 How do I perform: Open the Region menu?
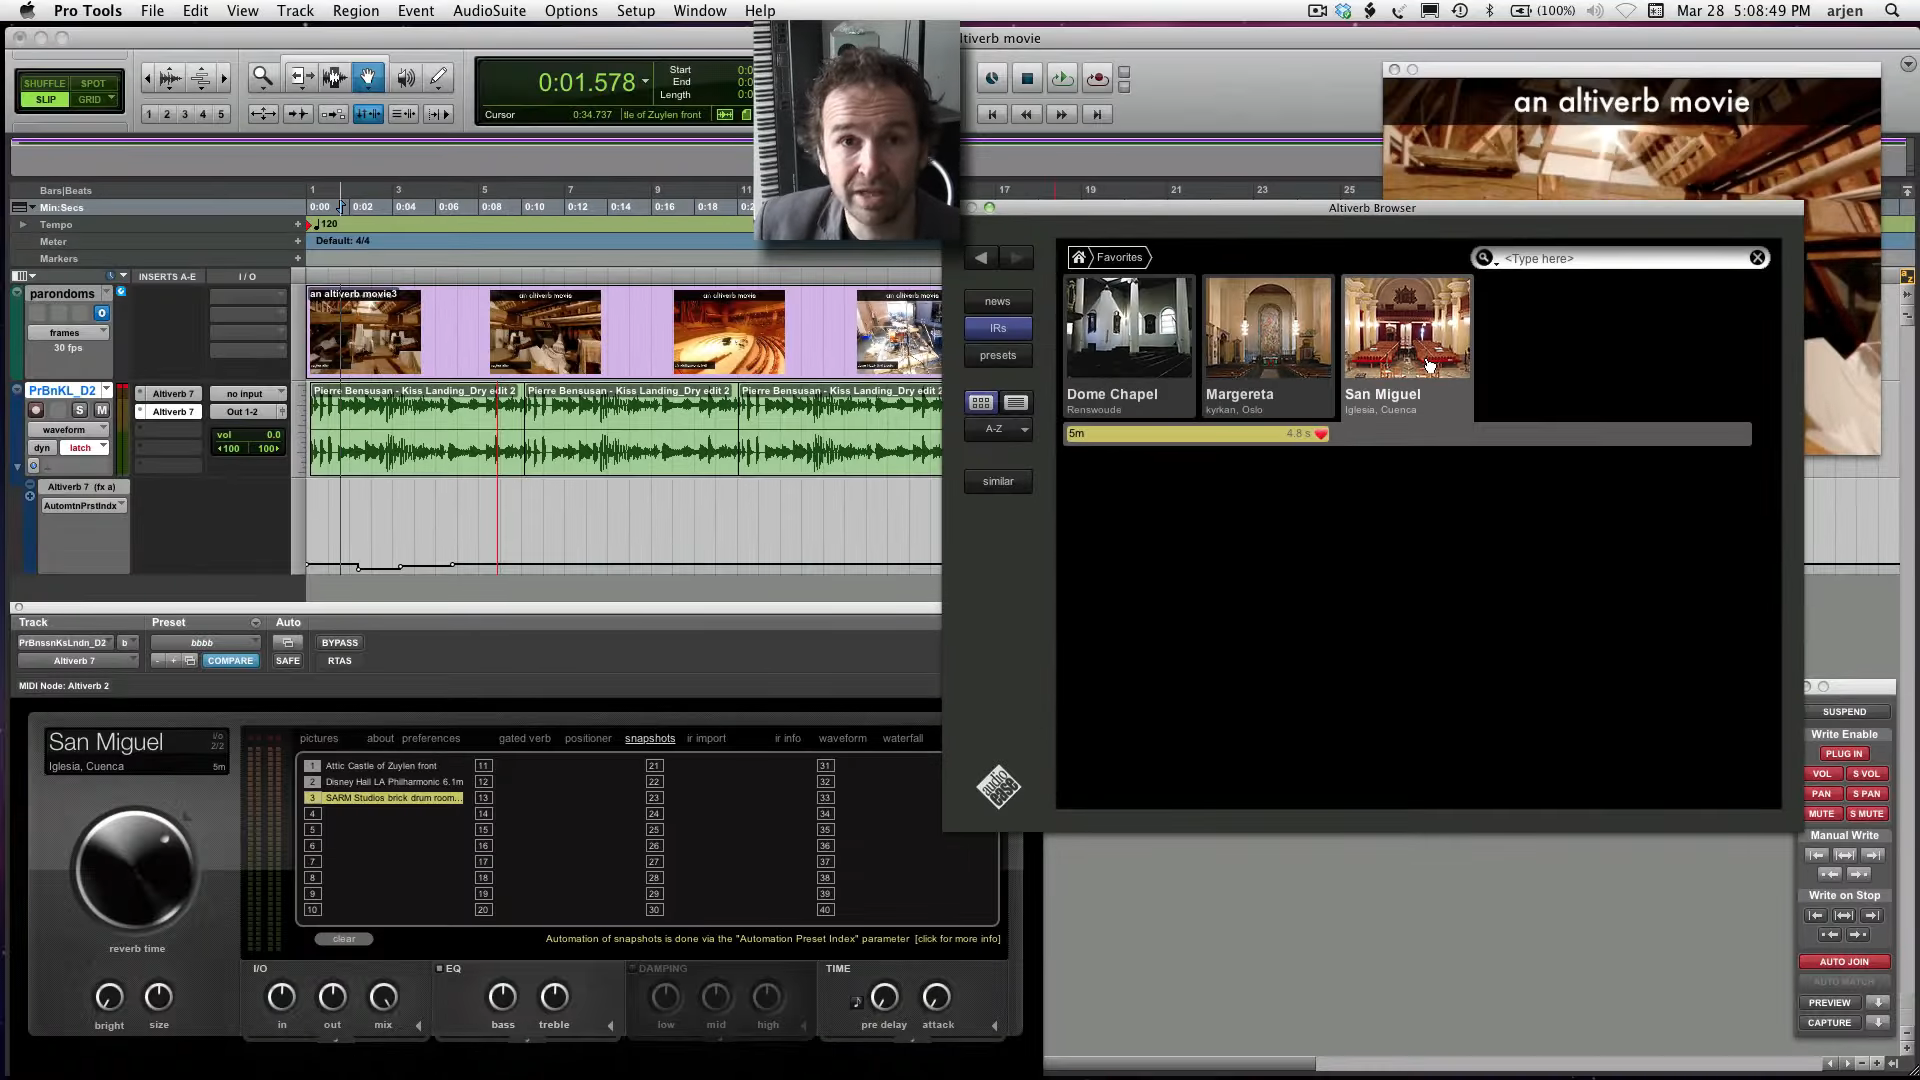coord(355,11)
